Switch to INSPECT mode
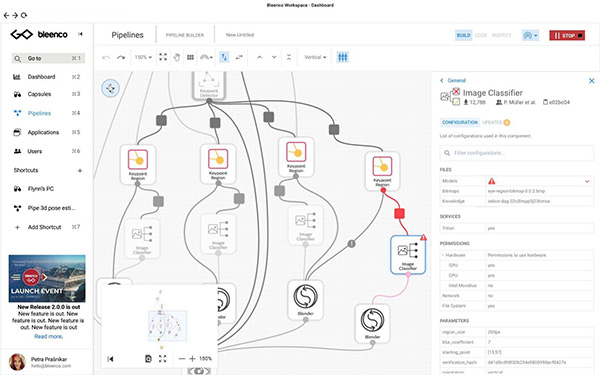 (x=501, y=35)
